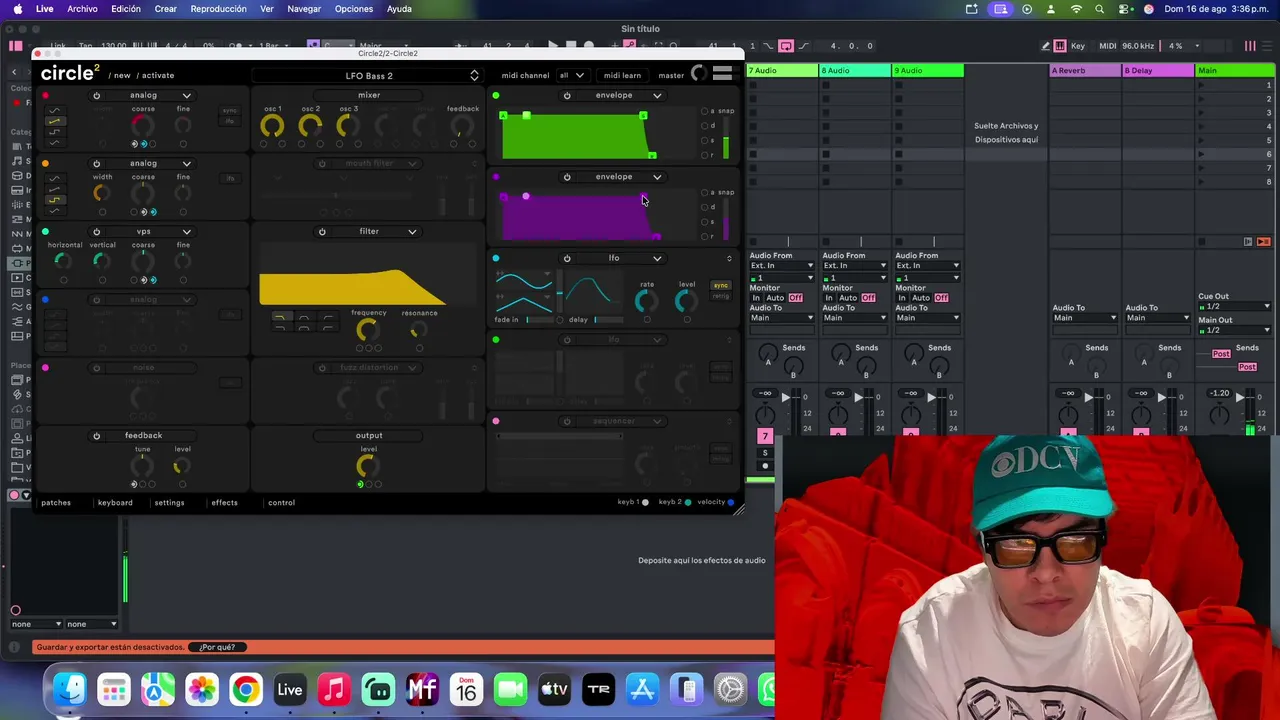Click the Key mapping button in Live
This screenshot has width=1280, height=720.
click(x=1077, y=46)
